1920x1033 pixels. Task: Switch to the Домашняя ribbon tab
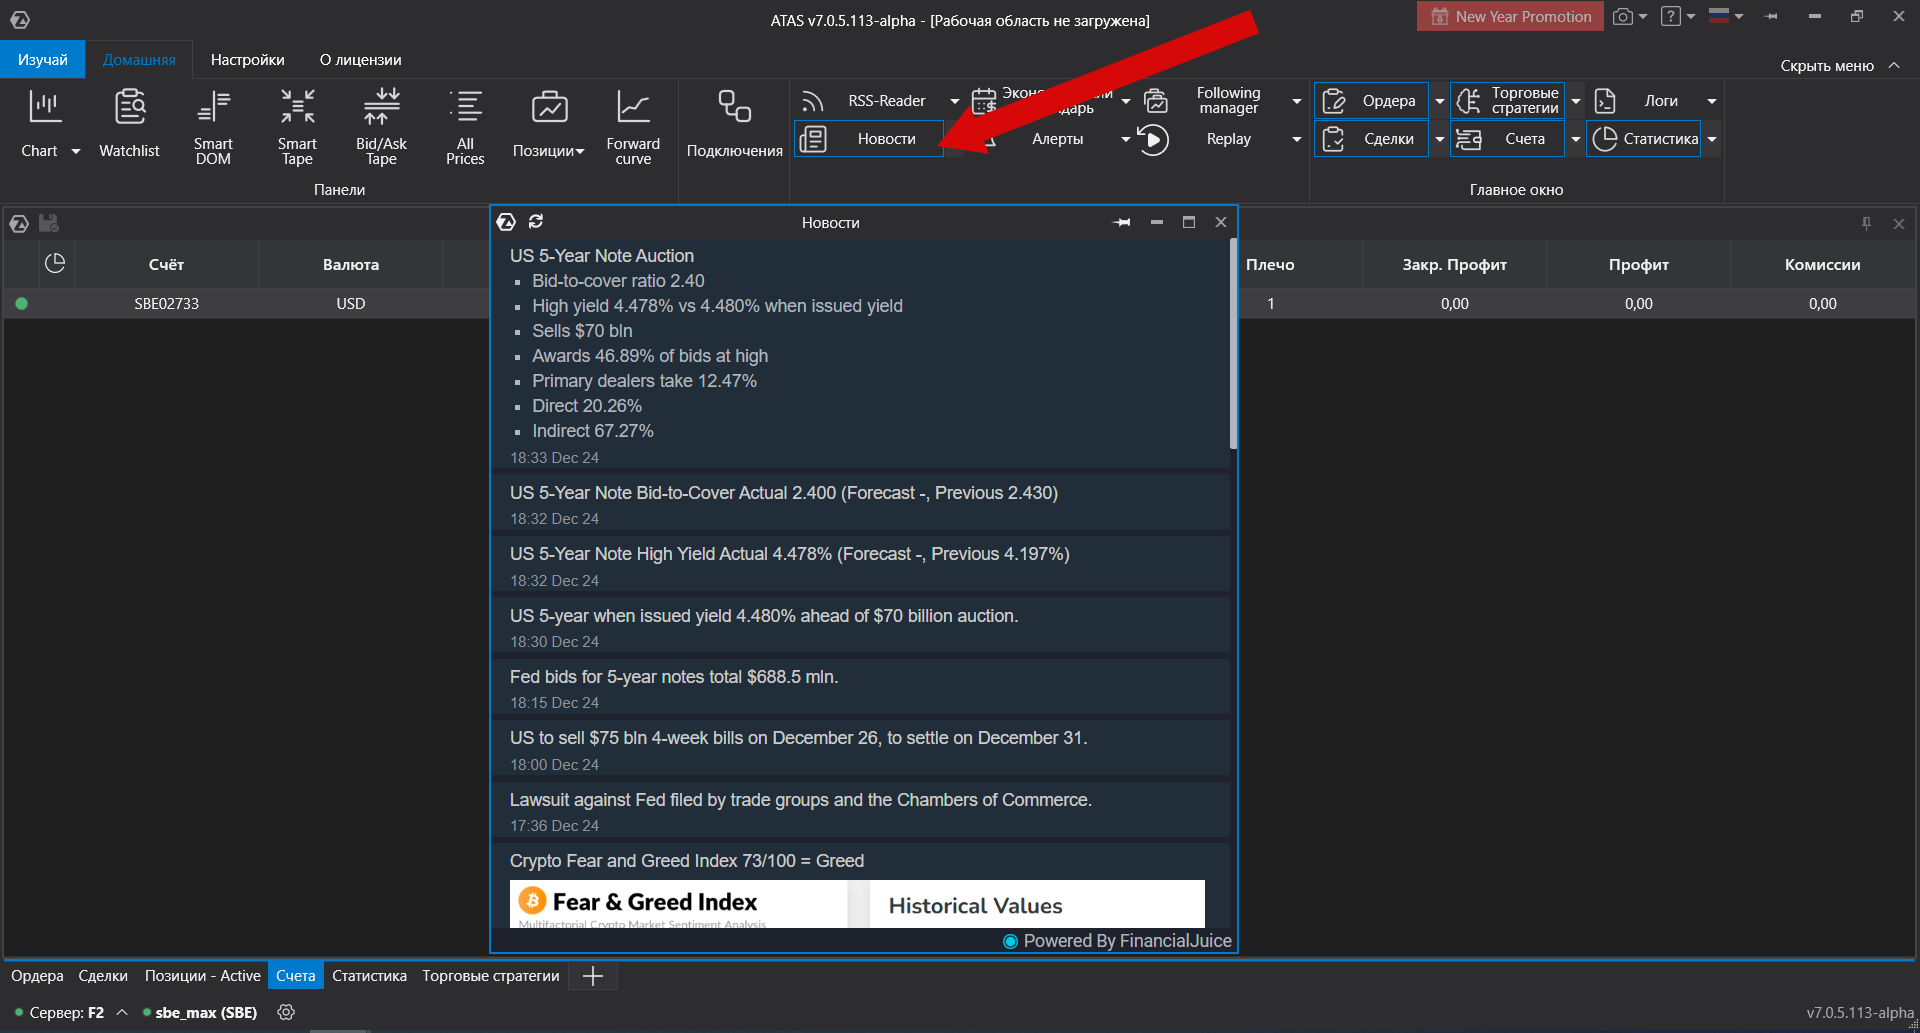tap(139, 60)
